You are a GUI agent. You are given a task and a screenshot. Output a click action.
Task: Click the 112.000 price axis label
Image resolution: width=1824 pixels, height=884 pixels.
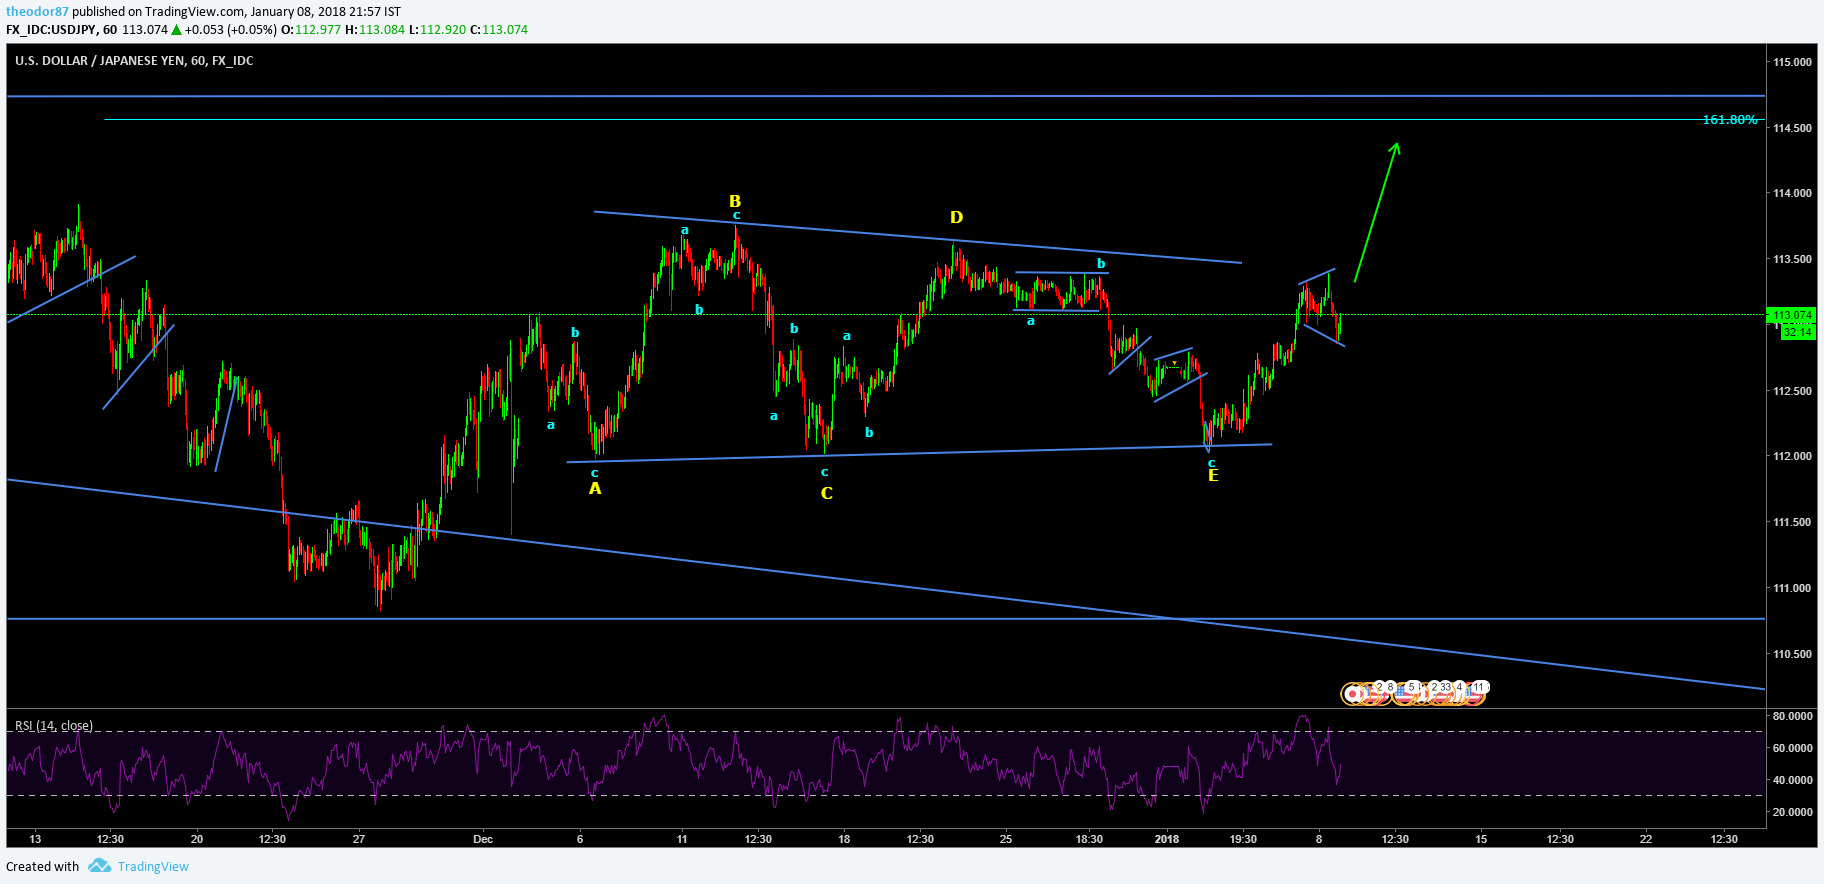[x=1792, y=456]
